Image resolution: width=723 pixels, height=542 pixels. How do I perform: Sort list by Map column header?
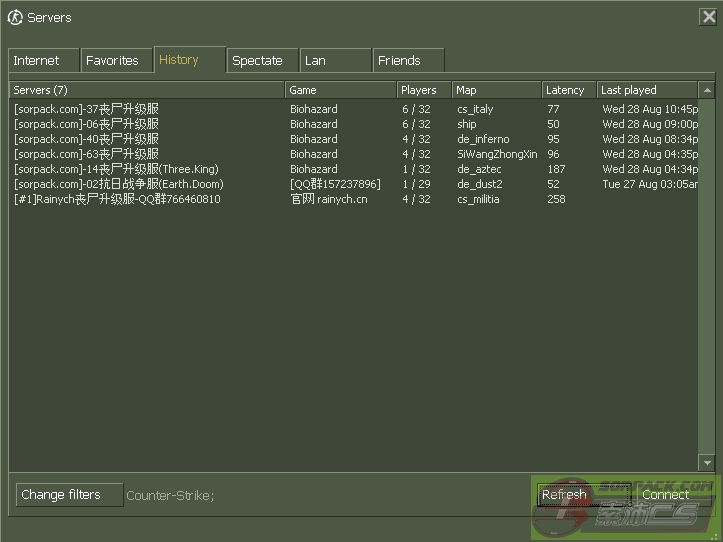point(497,90)
